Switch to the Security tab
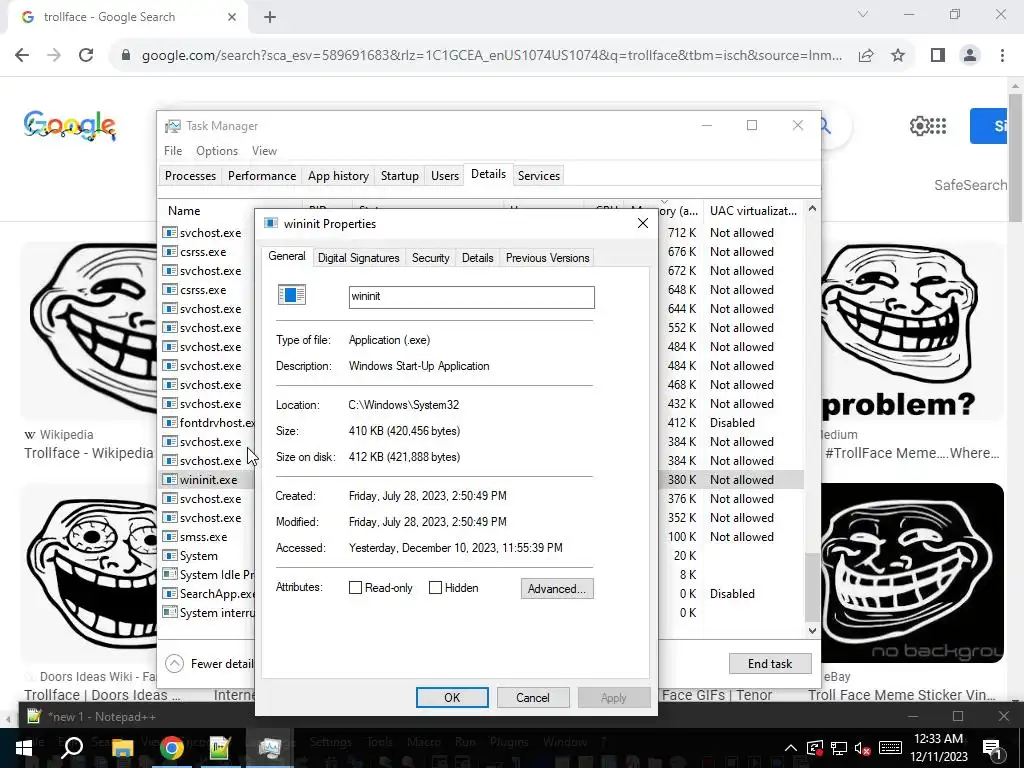The image size is (1024, 768). pos(430,258)
